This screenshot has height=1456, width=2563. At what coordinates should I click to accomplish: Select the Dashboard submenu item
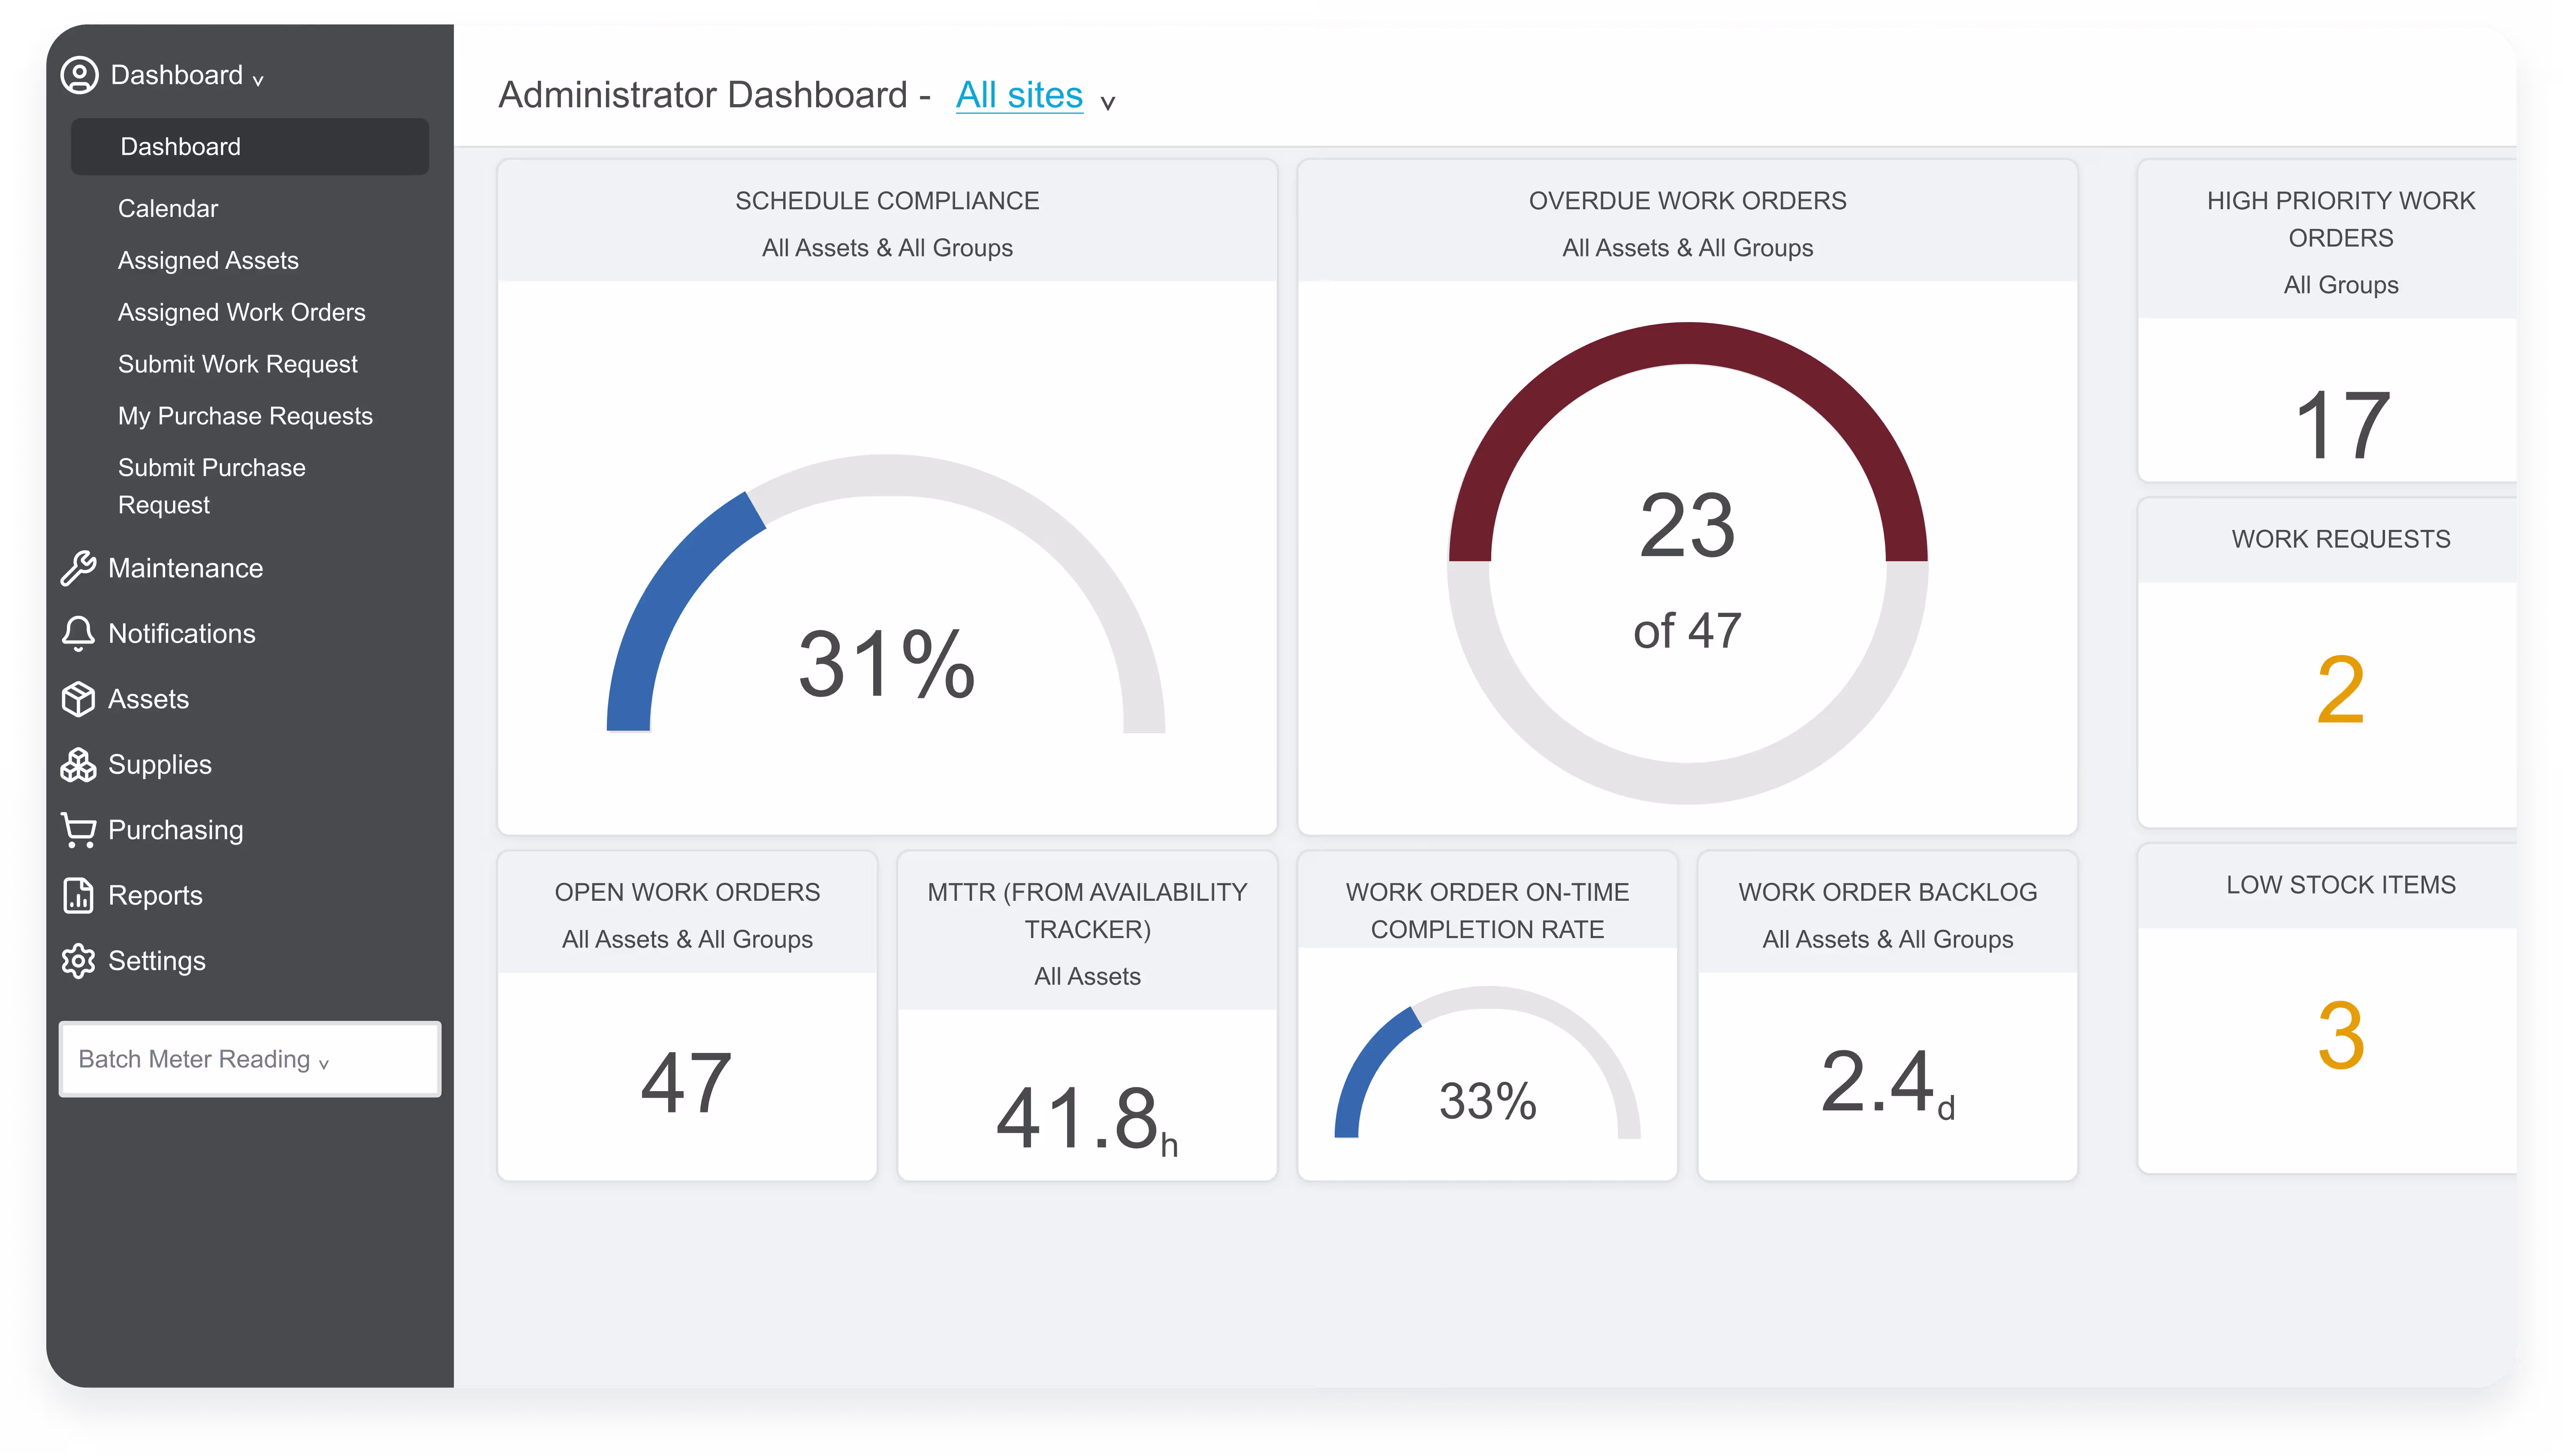250,147
